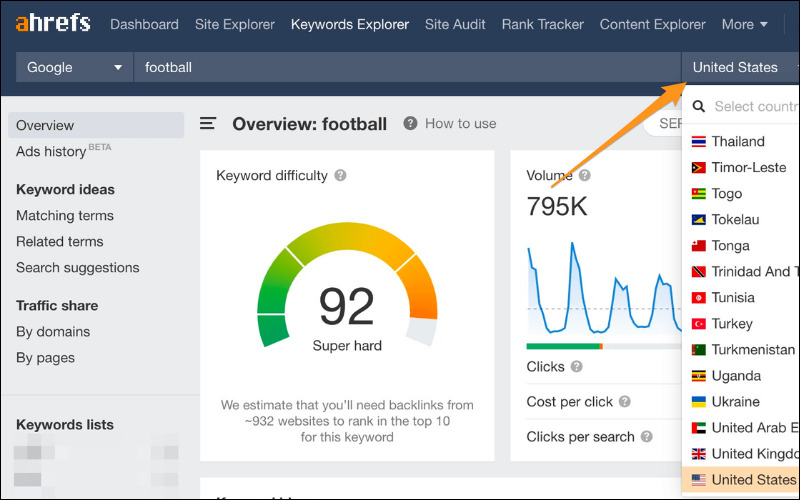Screen dimensions: 800x500
Task: Choose Togo in the country list
Action: tap(741, 193)
